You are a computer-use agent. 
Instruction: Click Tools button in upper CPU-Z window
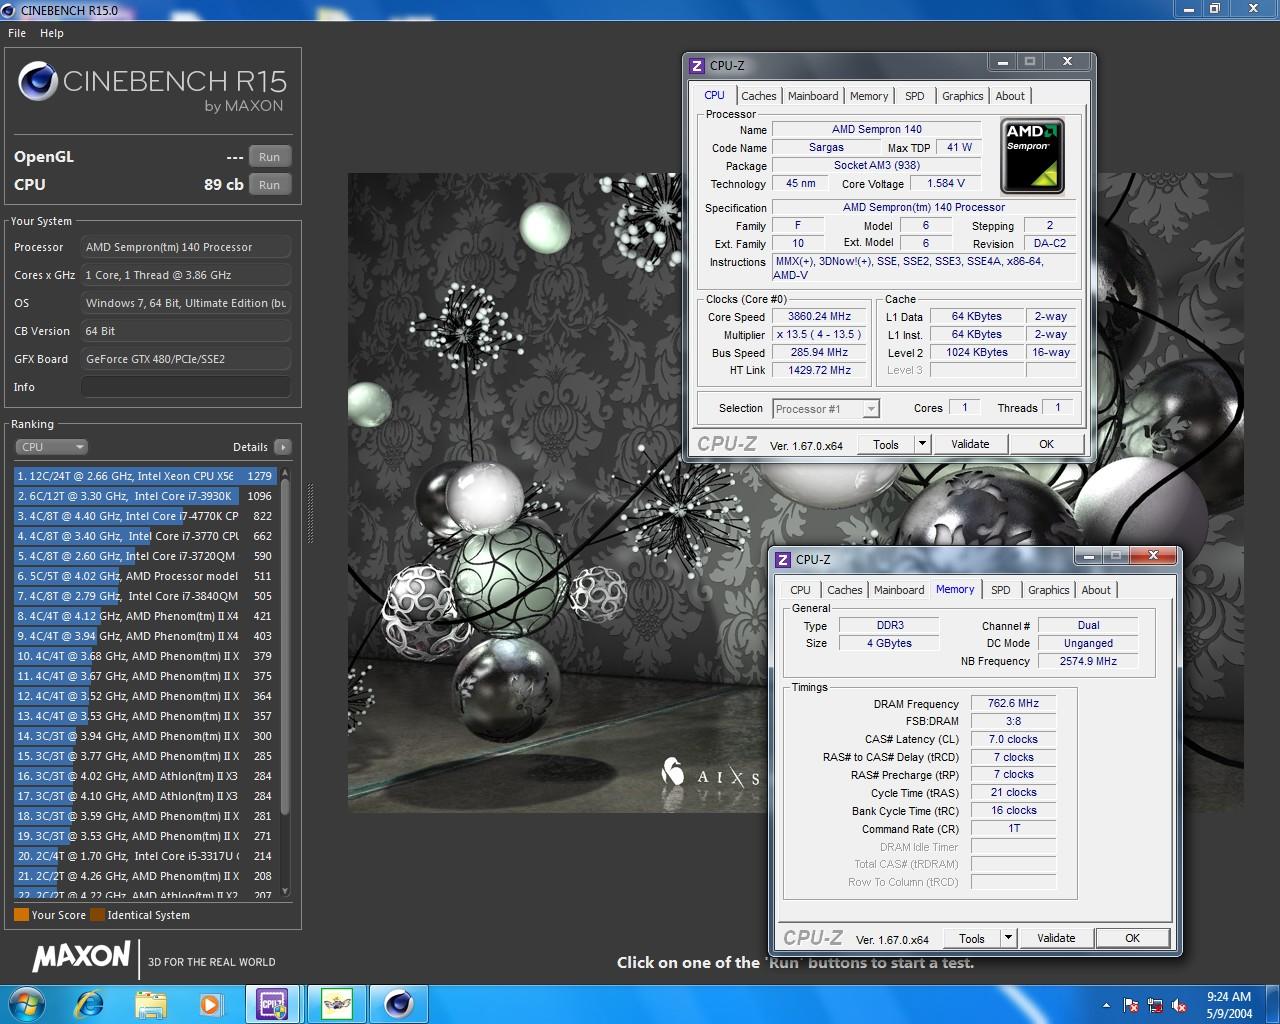point(886,444)
